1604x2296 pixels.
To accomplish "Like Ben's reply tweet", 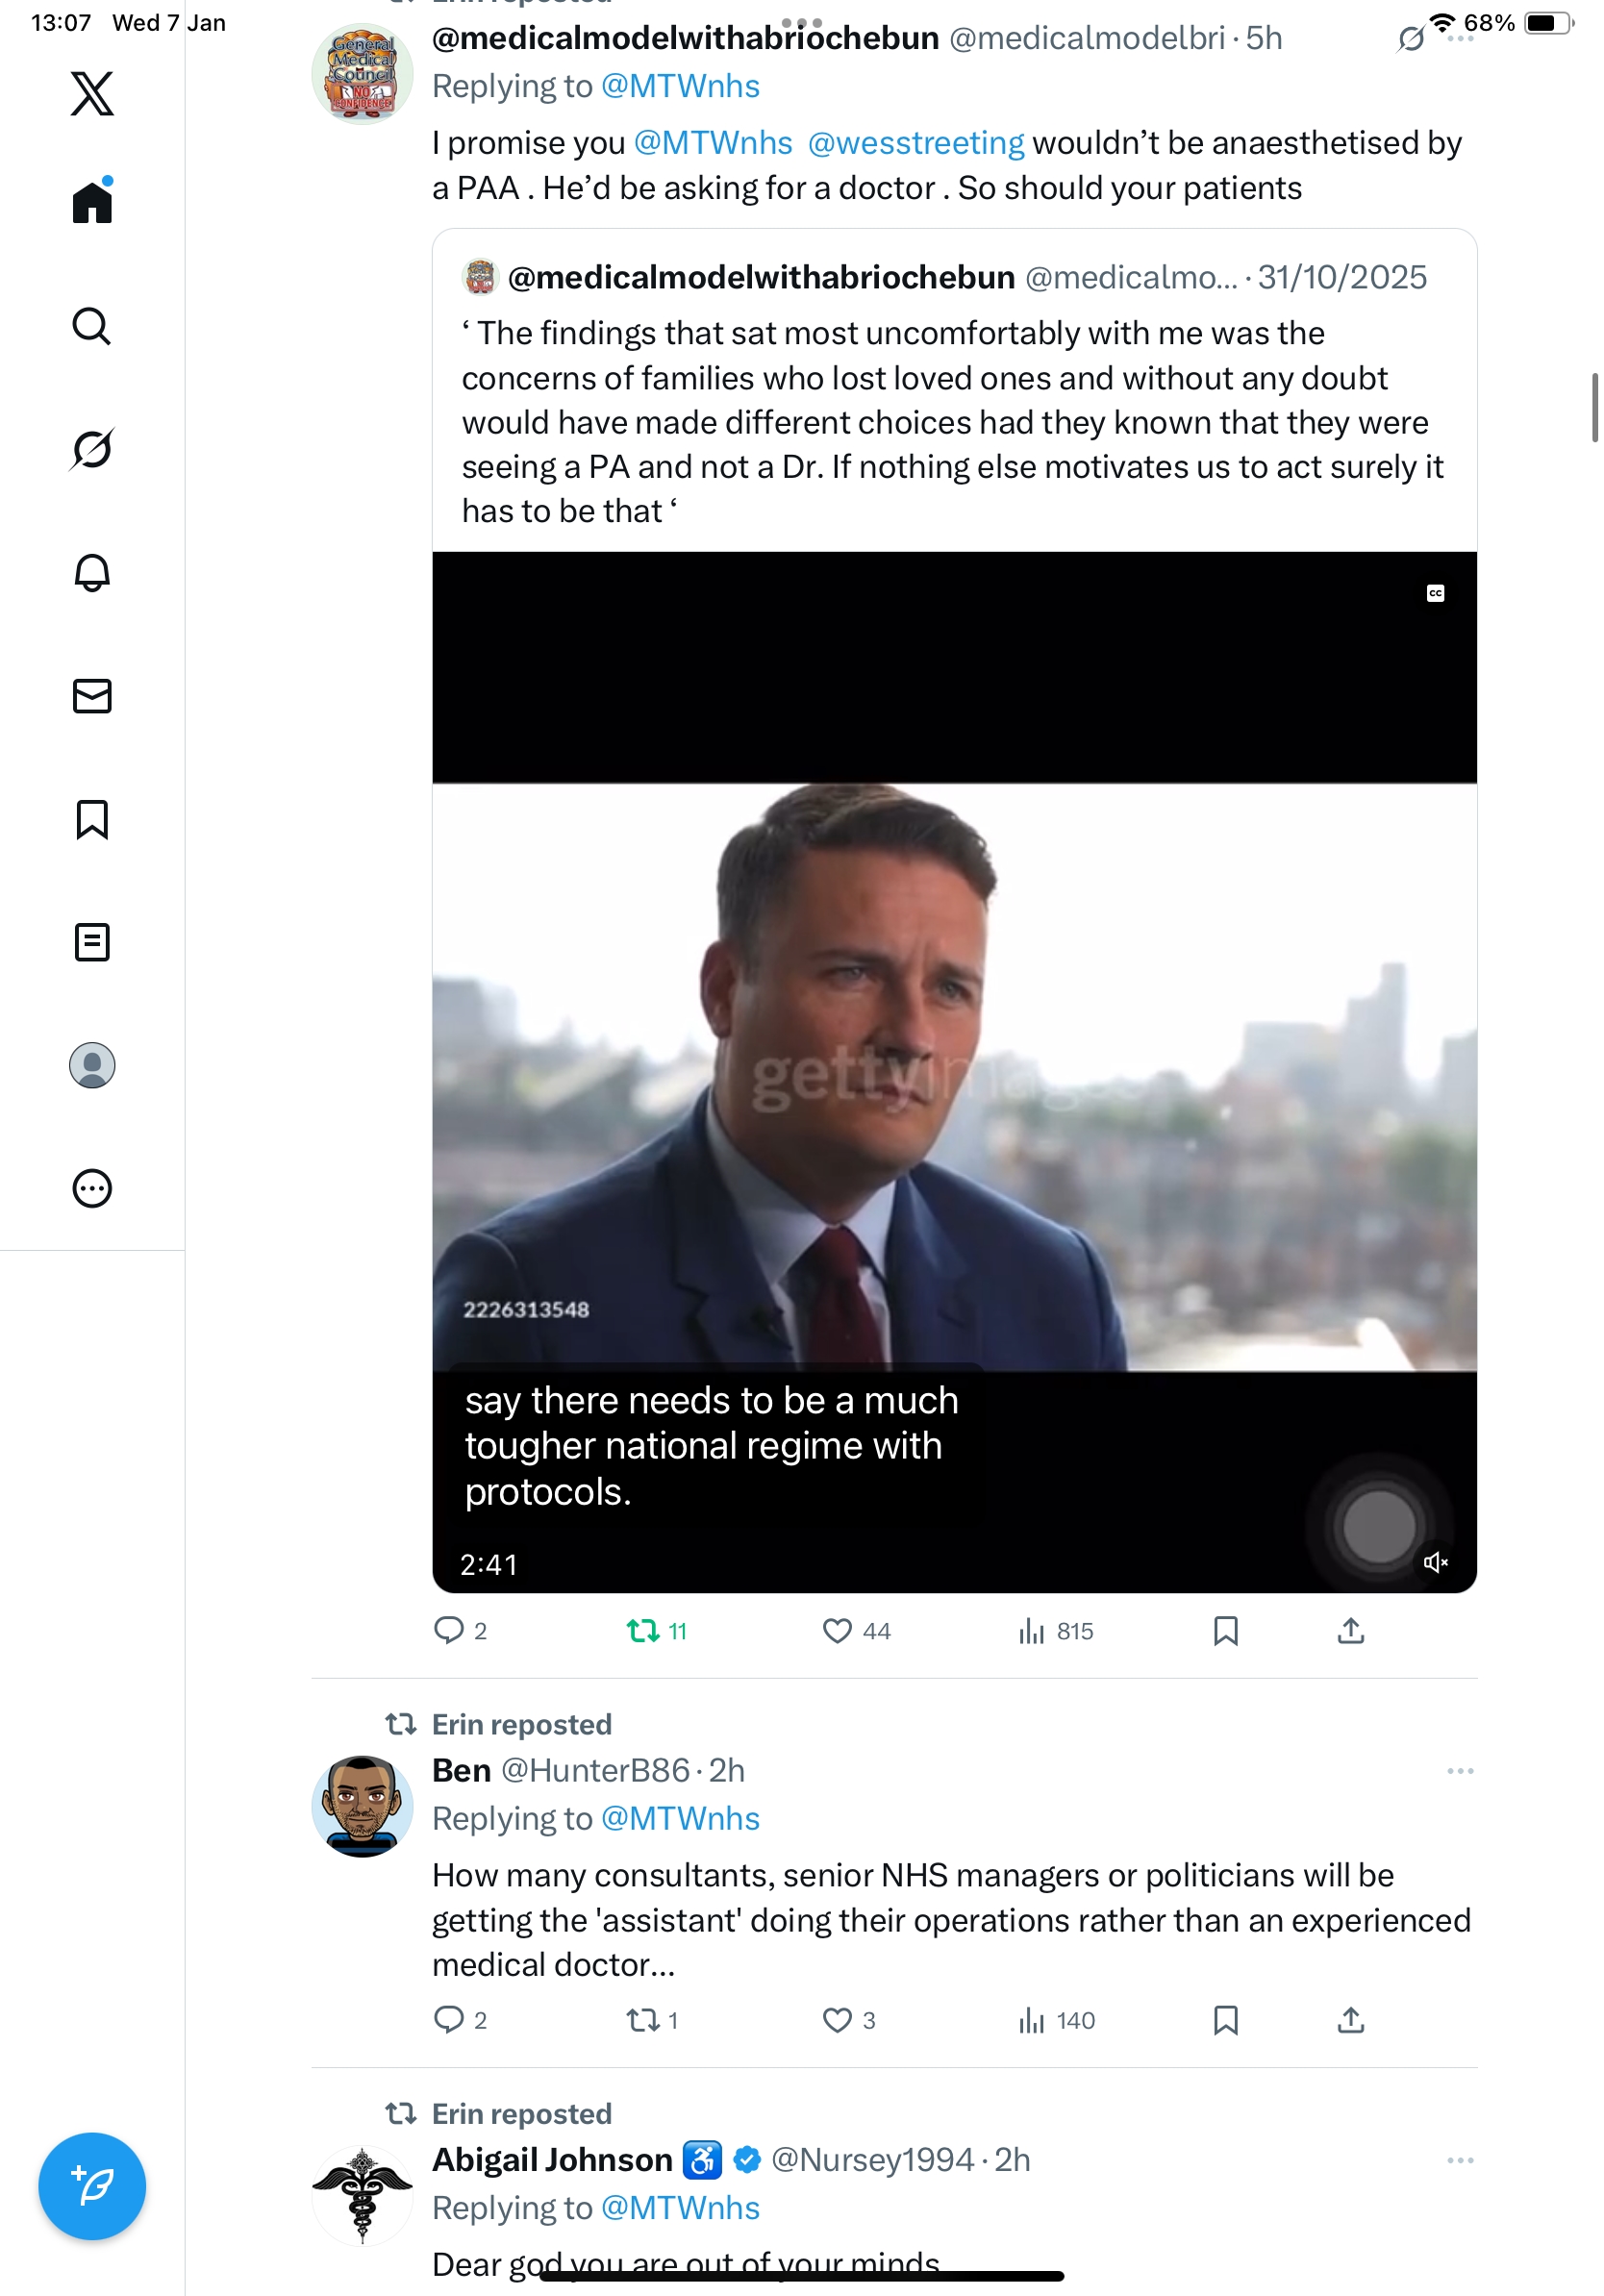I will tap(837, 2020).
